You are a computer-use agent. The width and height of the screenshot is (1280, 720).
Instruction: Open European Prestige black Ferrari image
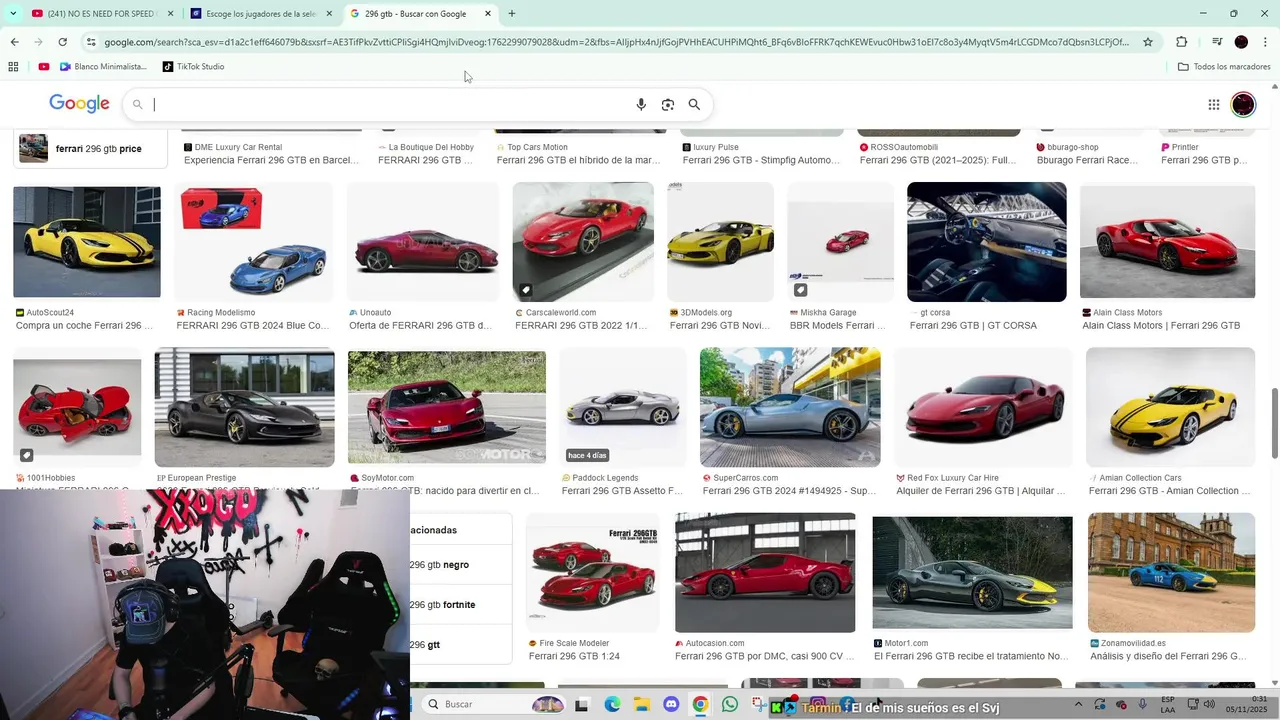pyautogui.click(x=245, y=407)
